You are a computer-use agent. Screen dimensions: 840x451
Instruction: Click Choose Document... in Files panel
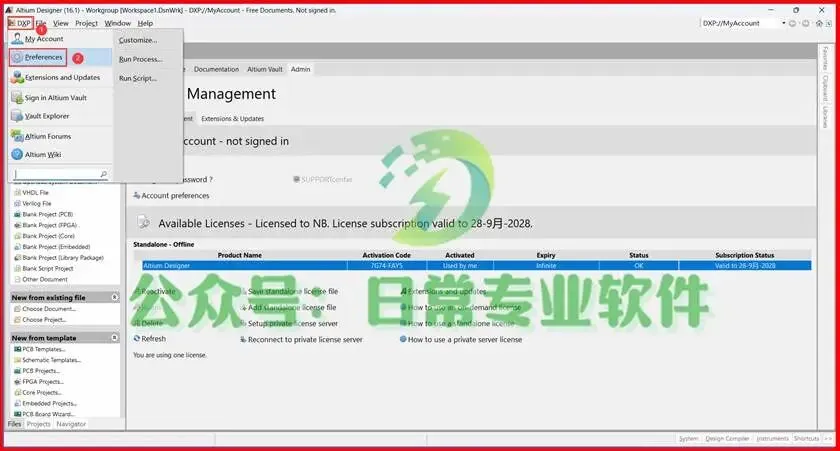coord(49,309)
